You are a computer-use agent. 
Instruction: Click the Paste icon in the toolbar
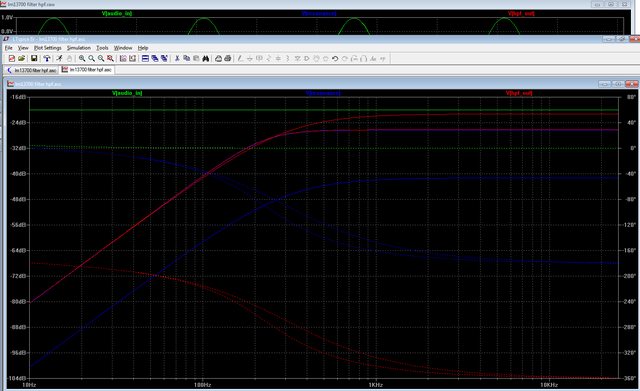click(x=196, y=58)
